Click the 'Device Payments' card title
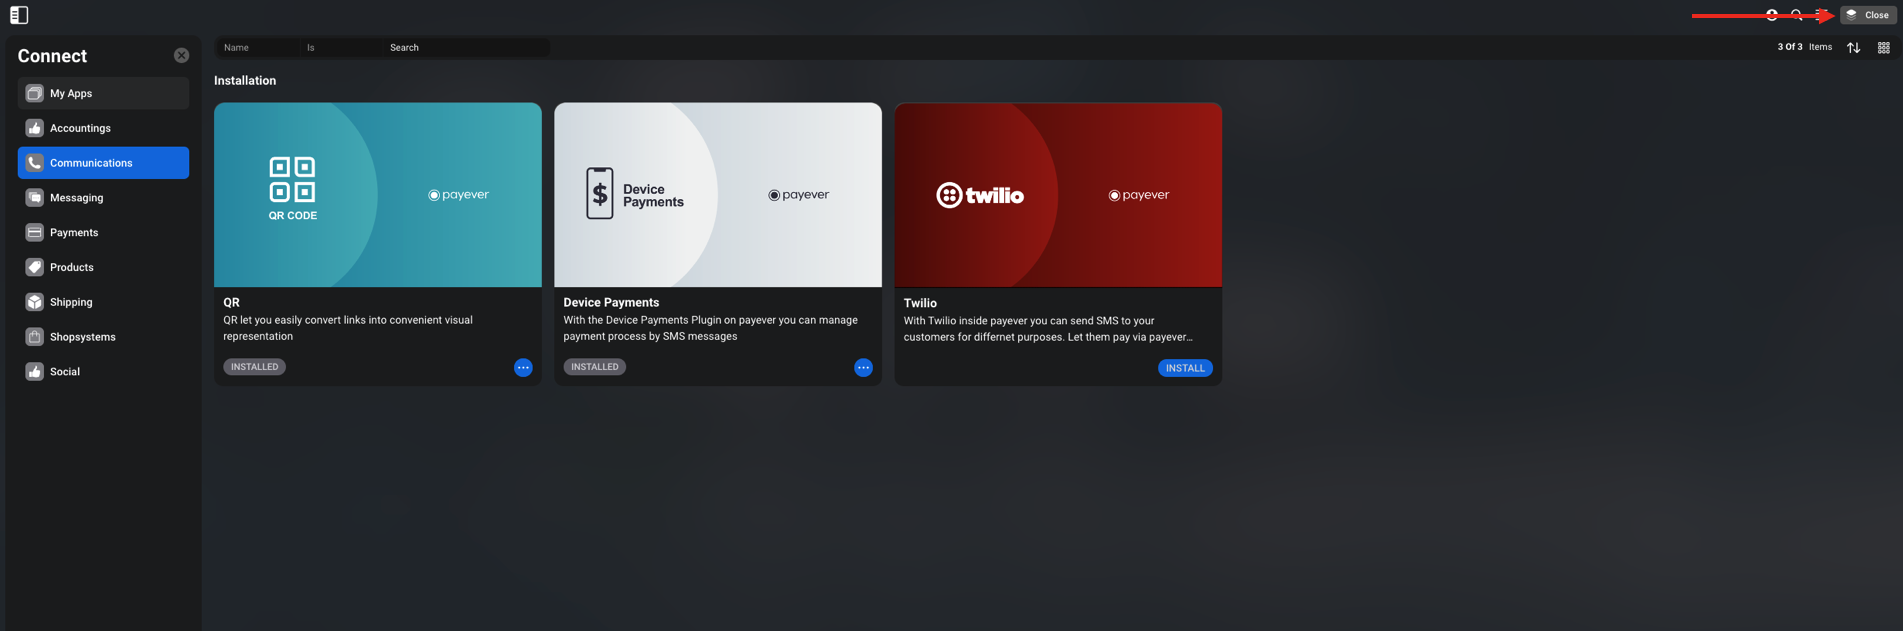This screenshot has height=631, width=1903. coord(611,302)
